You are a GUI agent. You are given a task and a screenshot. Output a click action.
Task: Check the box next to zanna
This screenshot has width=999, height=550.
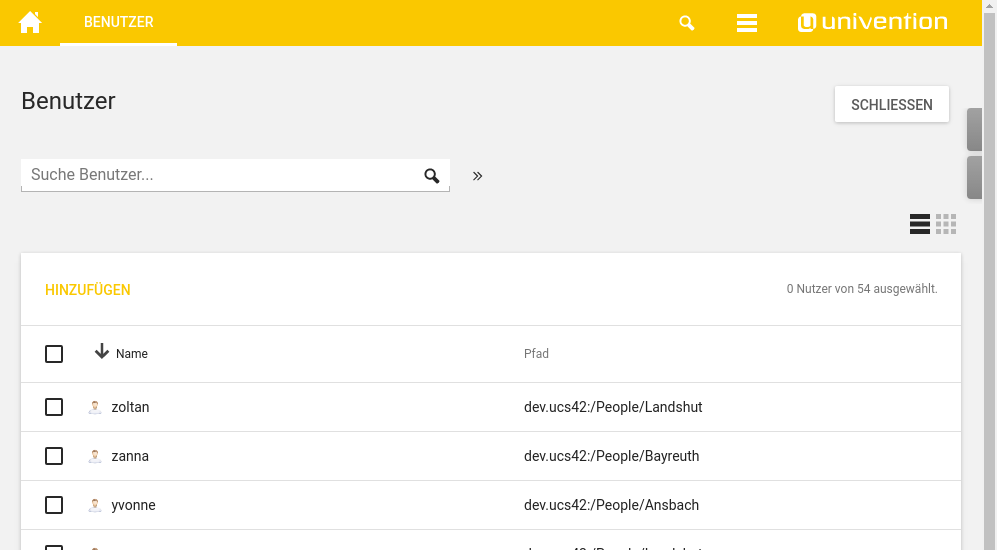point(54,456)
